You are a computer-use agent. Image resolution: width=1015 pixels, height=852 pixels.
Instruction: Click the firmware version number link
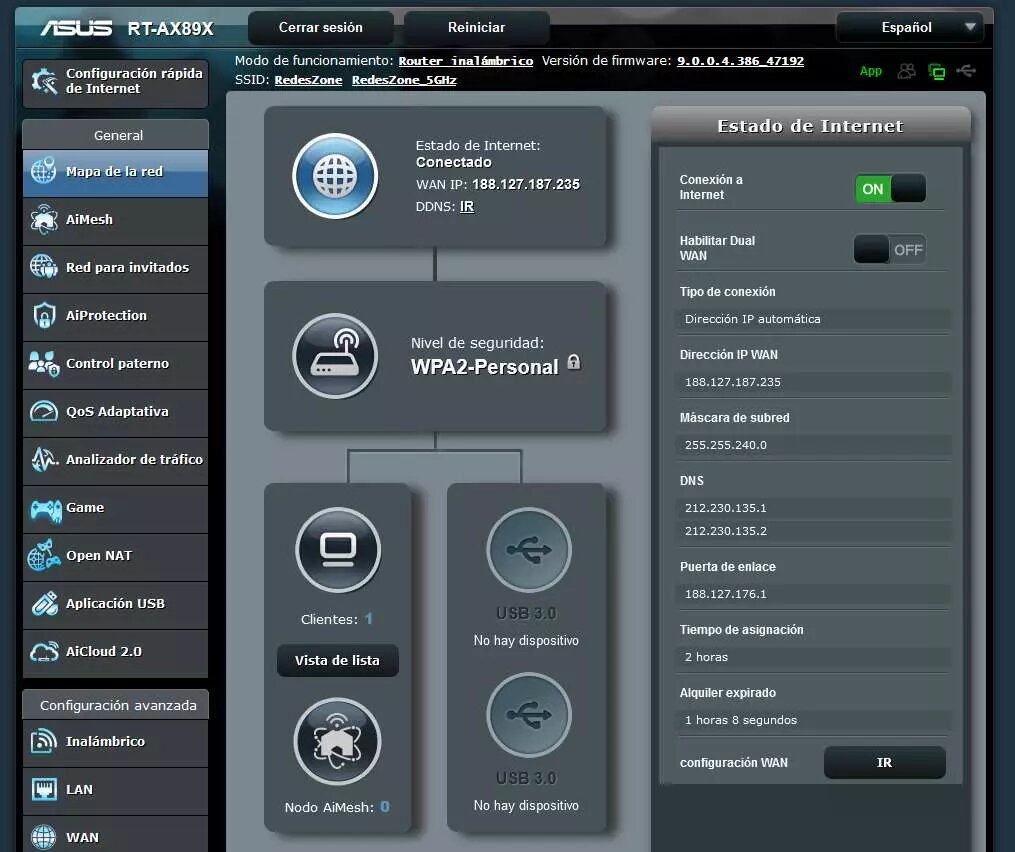pyautogui.click(x=740, y=61)
